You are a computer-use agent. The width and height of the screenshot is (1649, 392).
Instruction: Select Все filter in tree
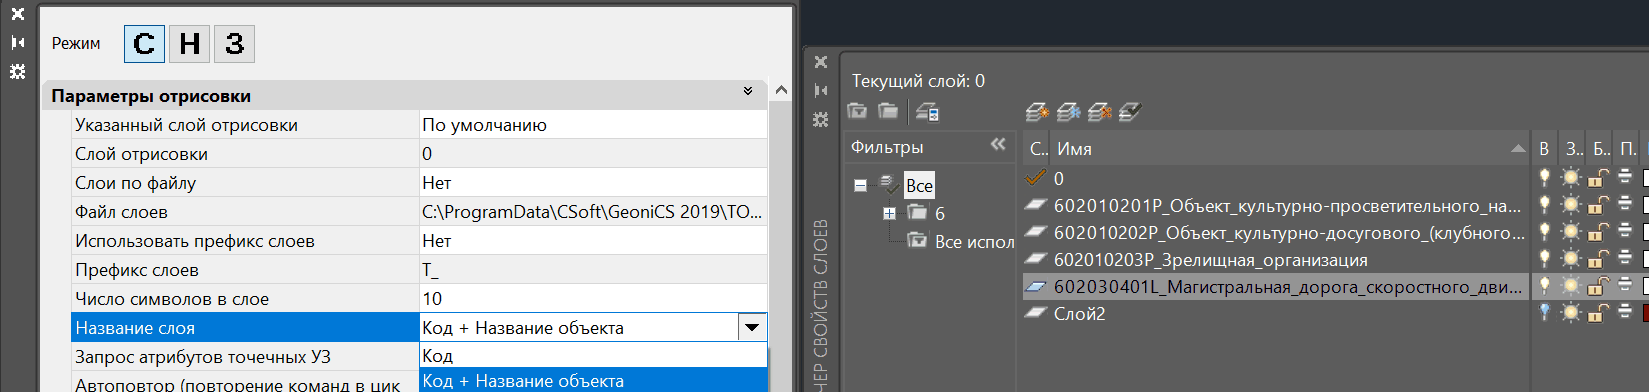point(919,185)
